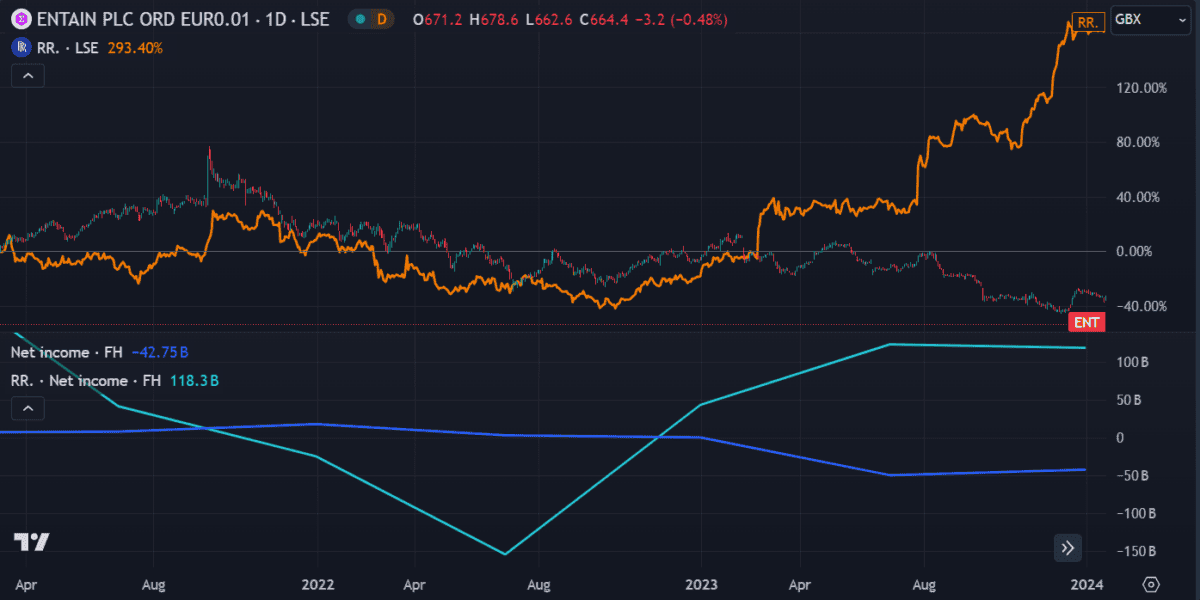Open chart settings hexagon gear icon
This screenshot has width=1200, height=600.
[1151, 584]
